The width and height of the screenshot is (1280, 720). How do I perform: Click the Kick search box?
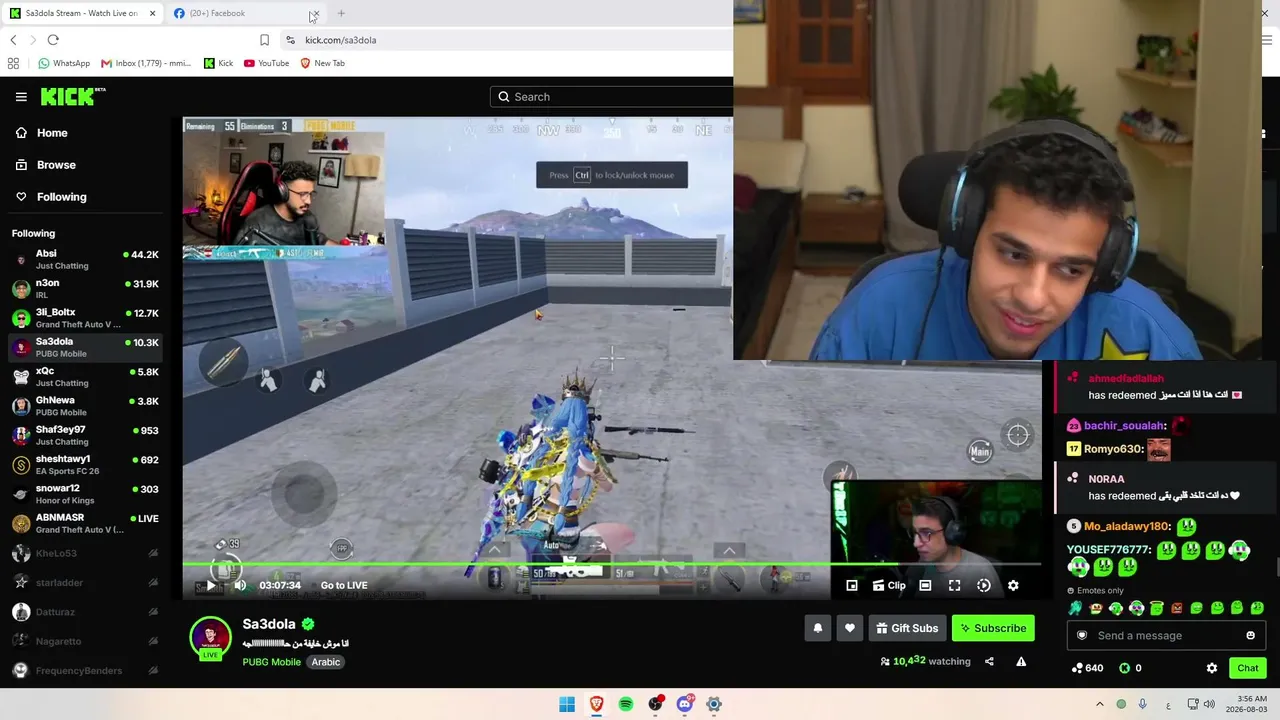click(x=612, y=97)
